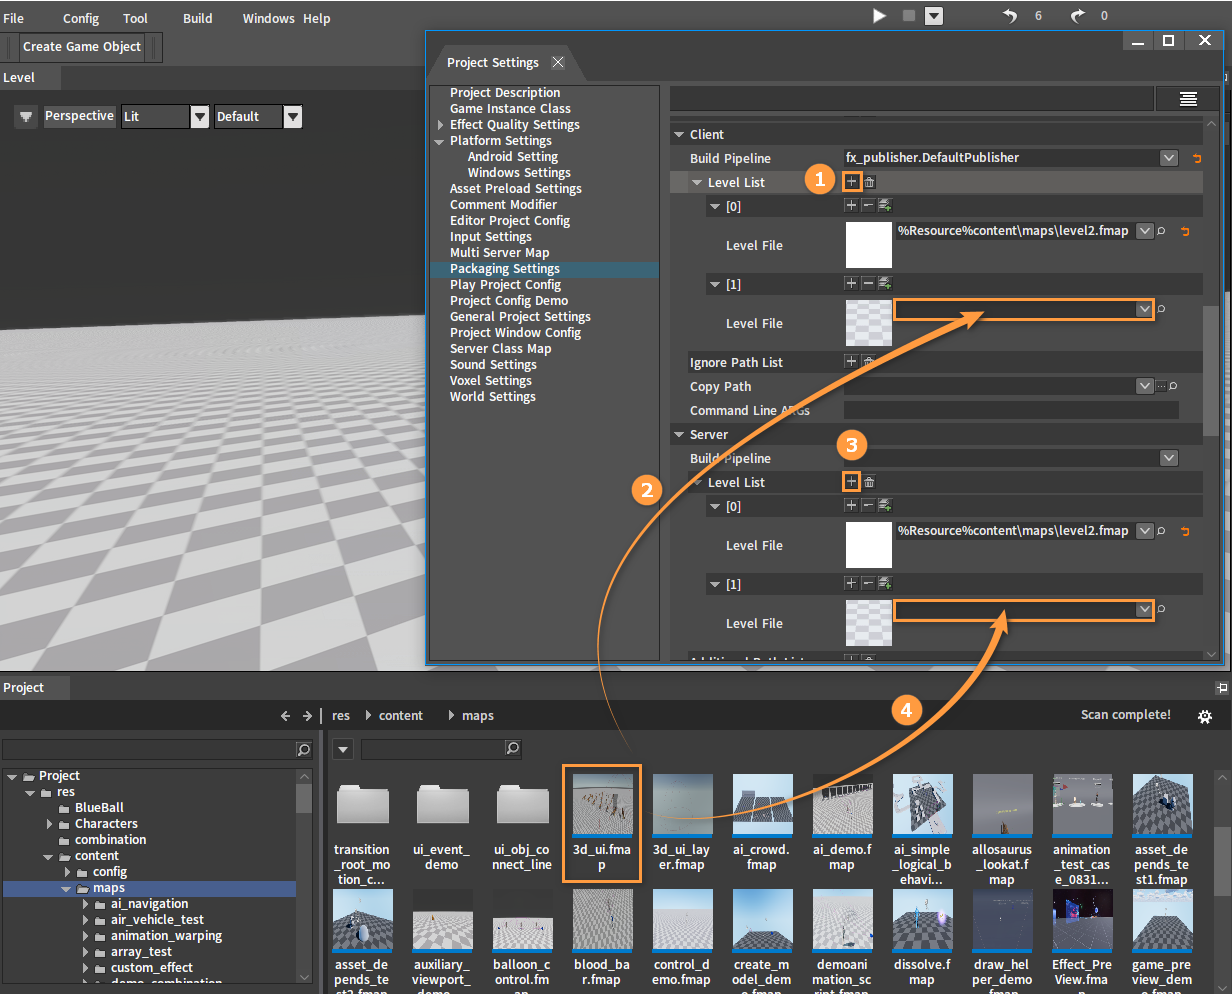Expand the ai_navigation folder
The width and height of the screenshot is (1232, 994).
click(86, 904)
